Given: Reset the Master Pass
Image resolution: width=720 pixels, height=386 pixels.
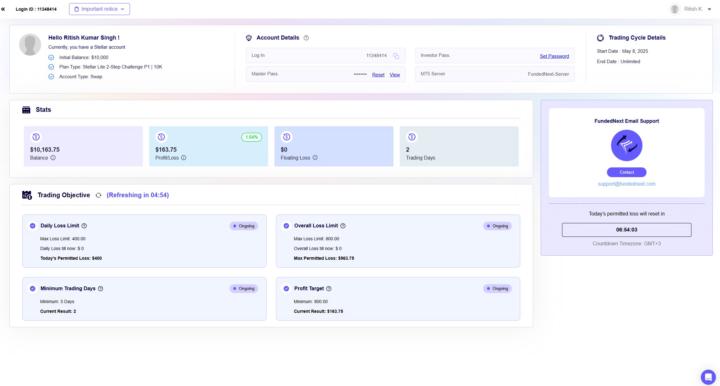Looking at the screenshot, I should point(378,75).
